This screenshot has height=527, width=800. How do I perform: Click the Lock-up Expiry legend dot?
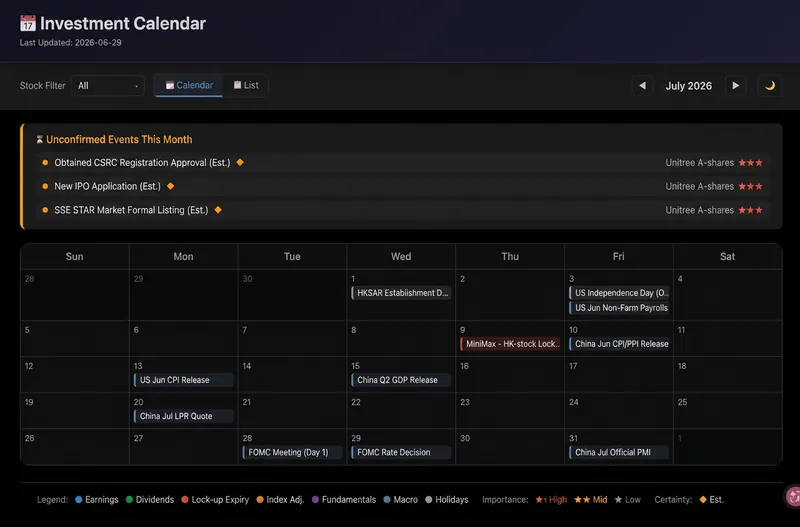click(185, 500)
